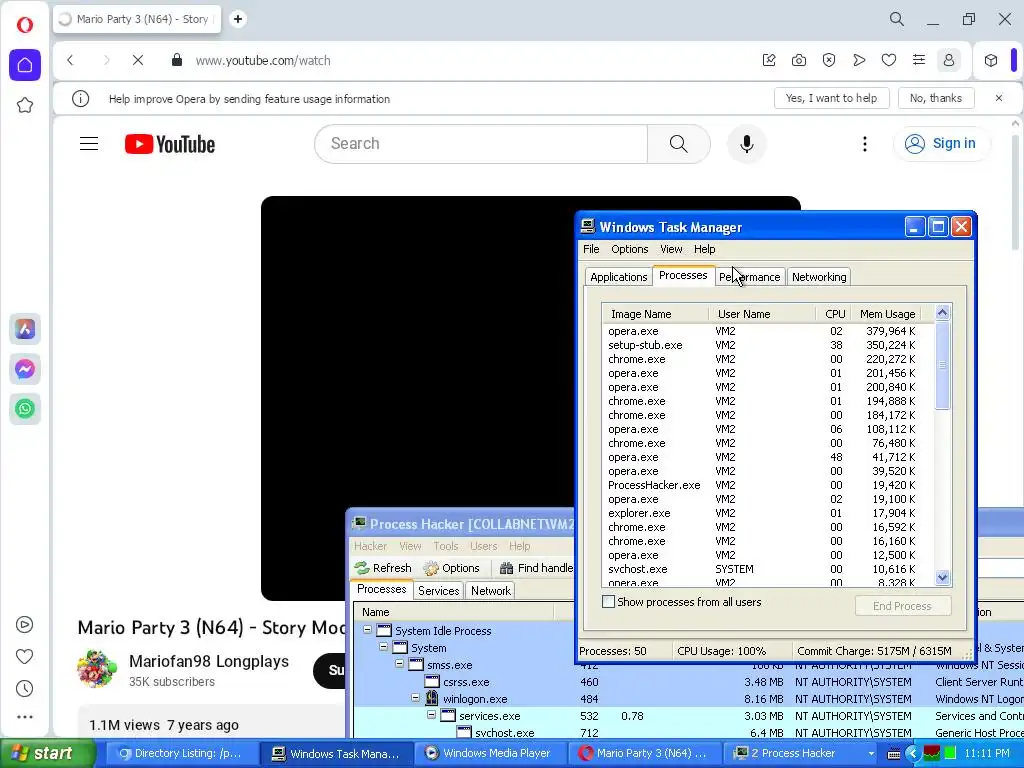Image resolution: width=1024 pixels, height=768 pixels.
Task: Click YouTube voice search microphone
Action: [746, 144]
